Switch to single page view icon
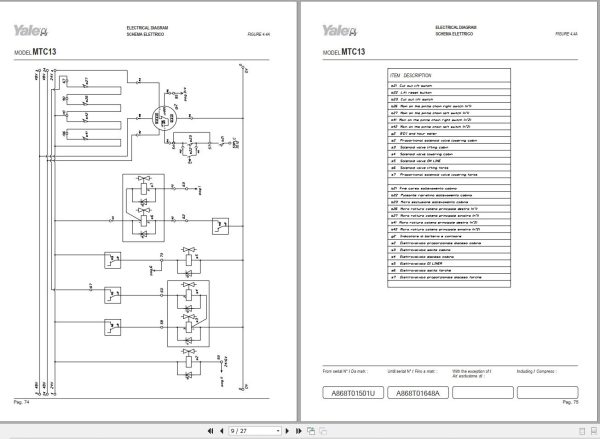Screen dimensions: 600x439 click(x=582, y=431)
